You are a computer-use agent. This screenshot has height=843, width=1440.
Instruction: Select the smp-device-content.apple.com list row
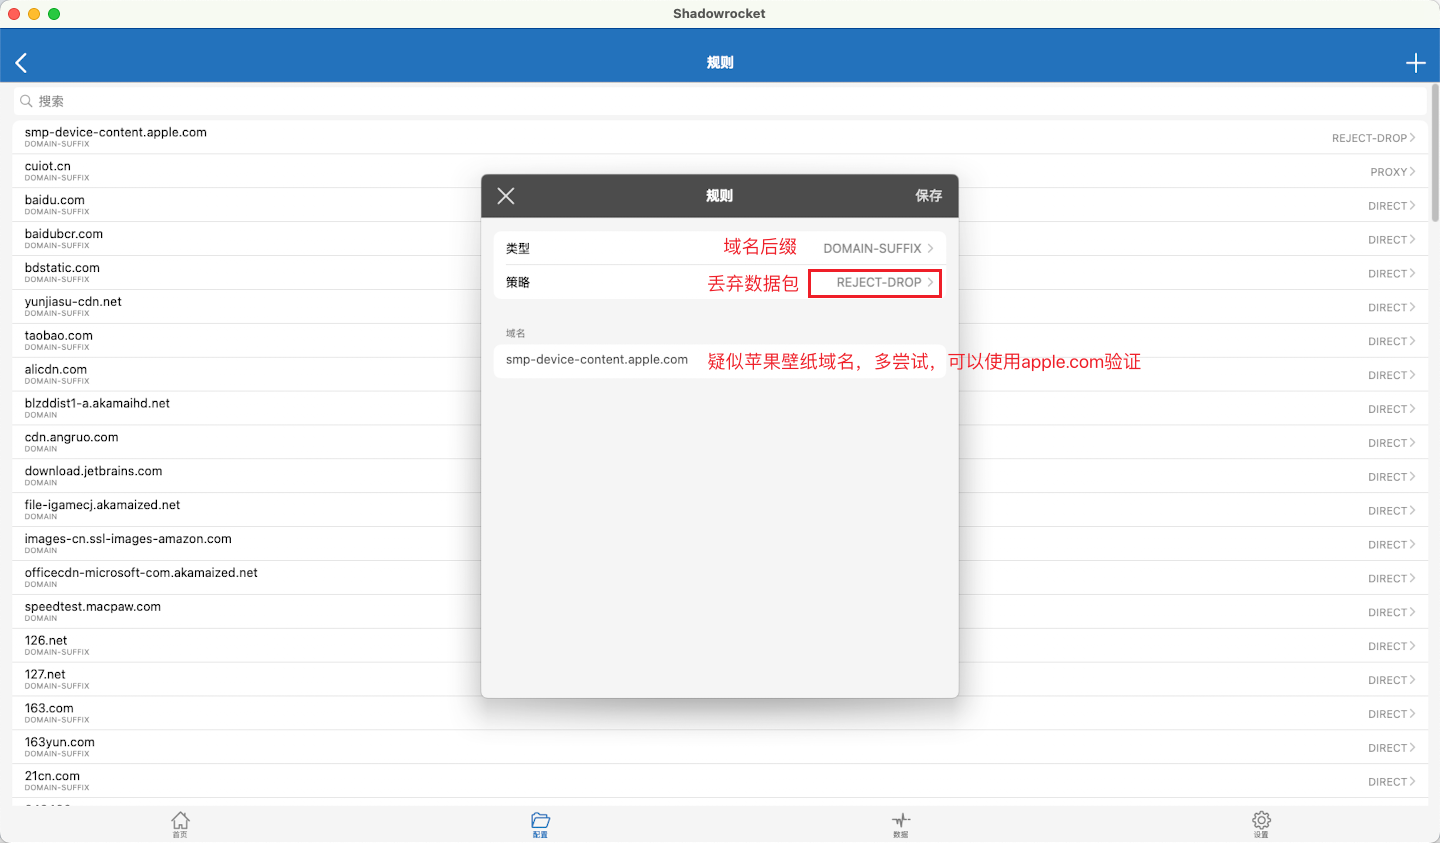[720, 137]
